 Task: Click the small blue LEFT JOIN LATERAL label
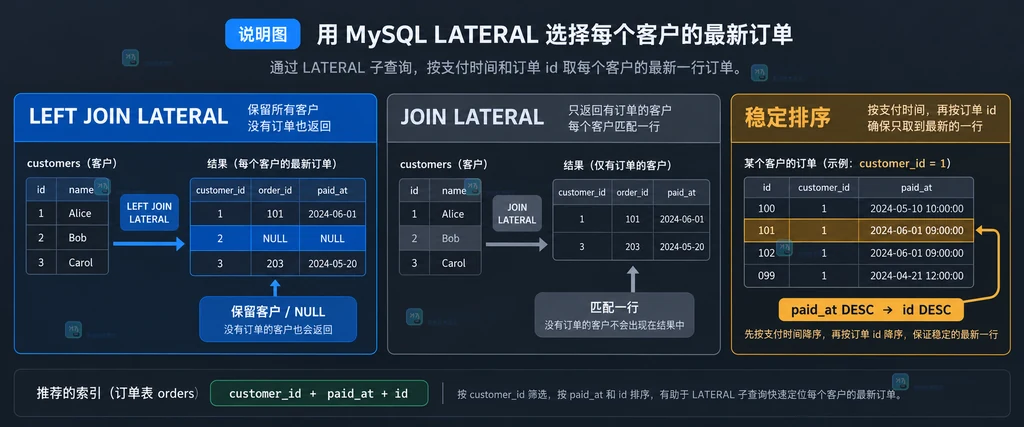point(149,213)
